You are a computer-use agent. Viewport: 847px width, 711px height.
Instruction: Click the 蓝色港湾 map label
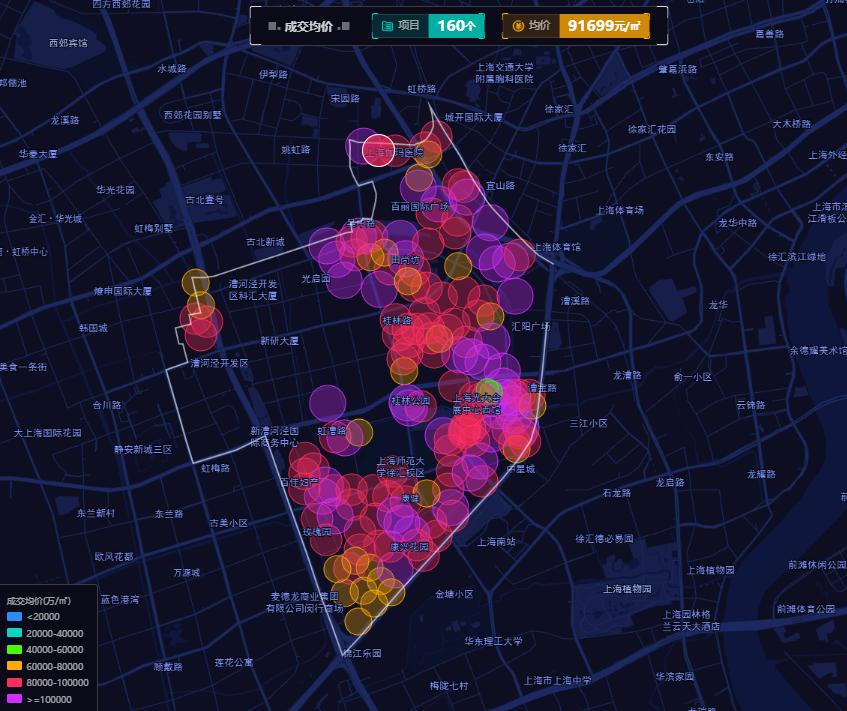tap(119, 599)
